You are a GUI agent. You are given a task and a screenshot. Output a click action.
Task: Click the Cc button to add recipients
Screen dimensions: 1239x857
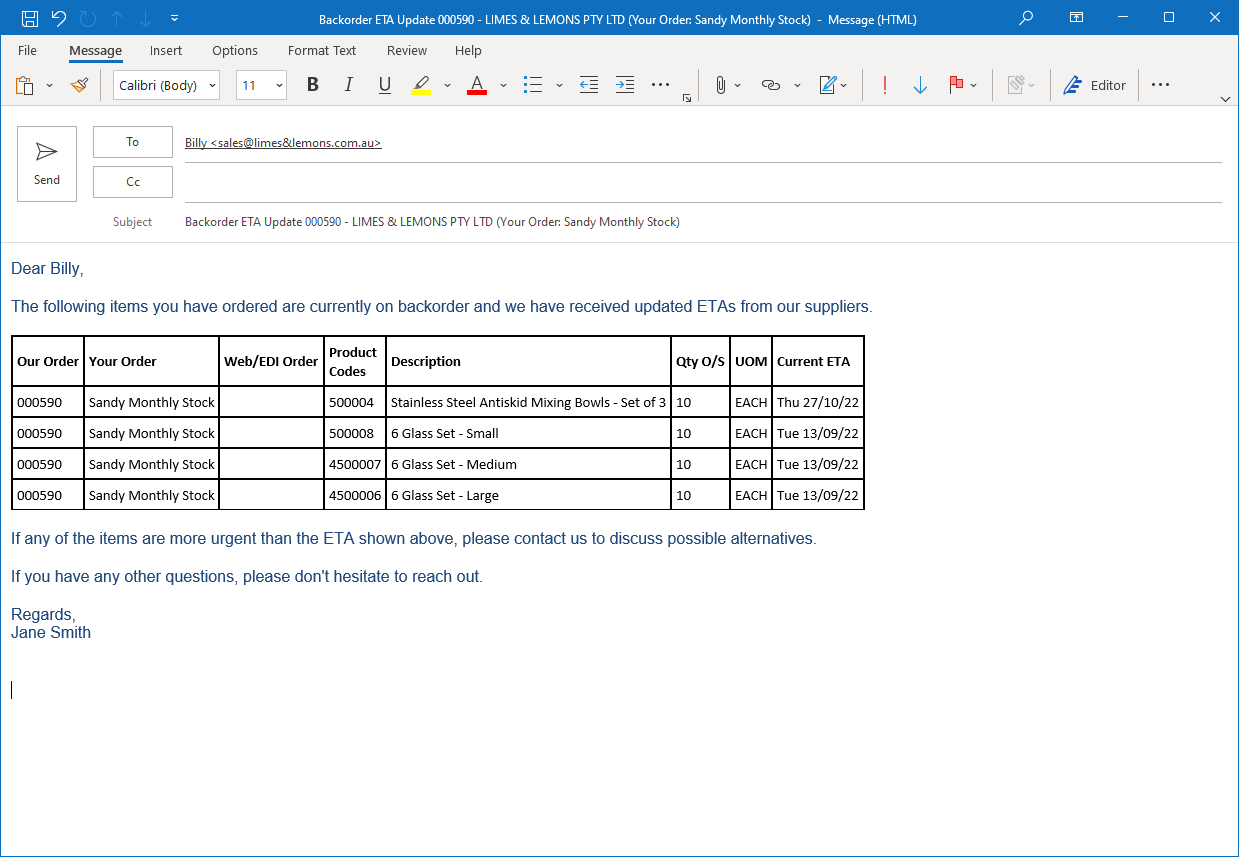[x=133, y=182]
